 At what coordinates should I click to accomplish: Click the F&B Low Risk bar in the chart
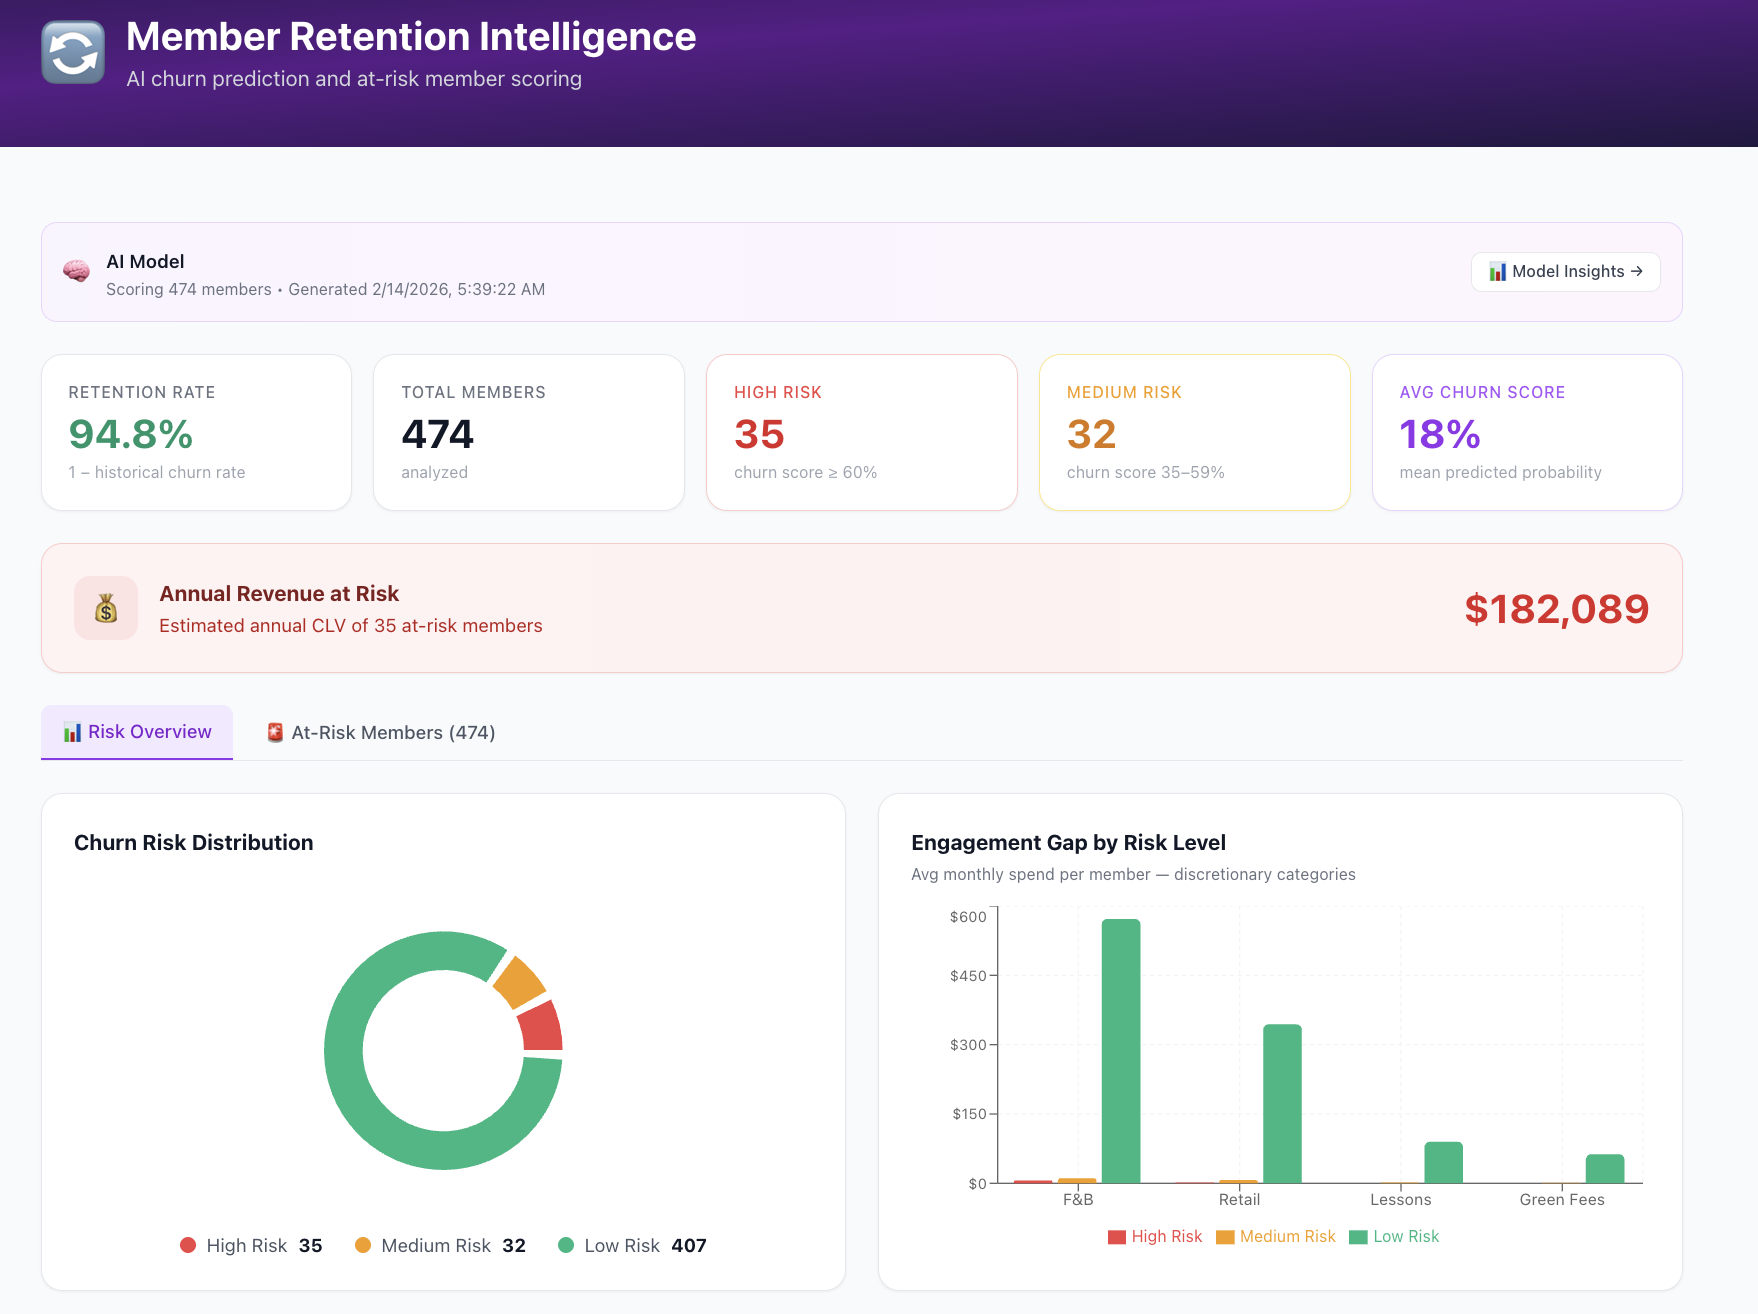tap(1120, 1050)
